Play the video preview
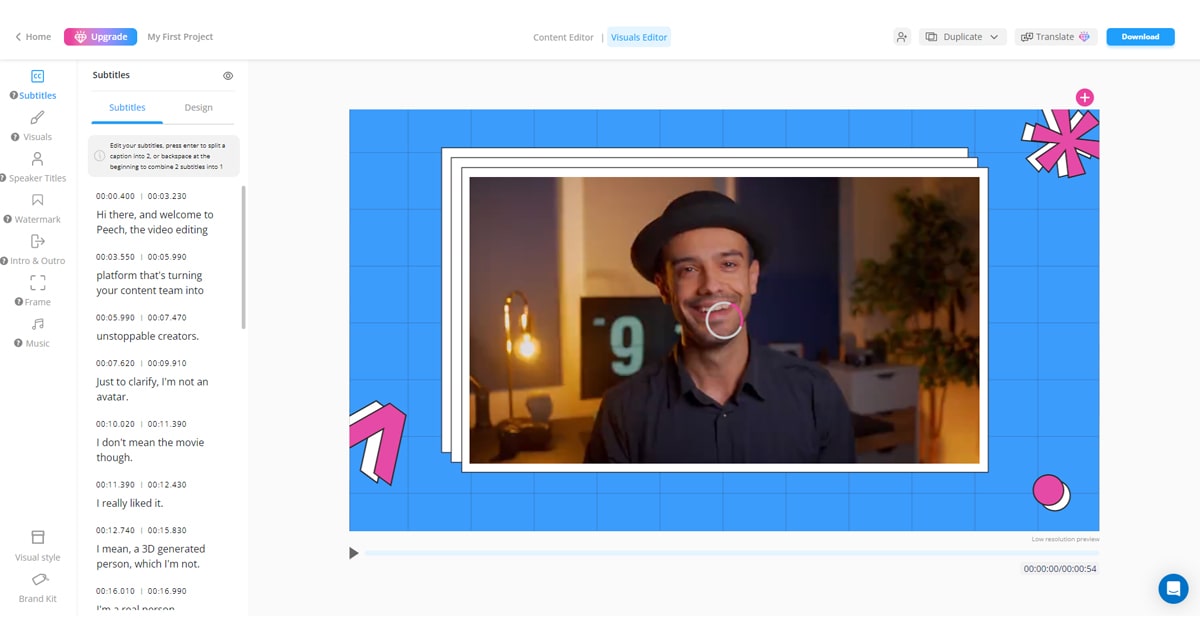Image resolution: width=1200 pixels, height=630 pixels. coord(353,553)
